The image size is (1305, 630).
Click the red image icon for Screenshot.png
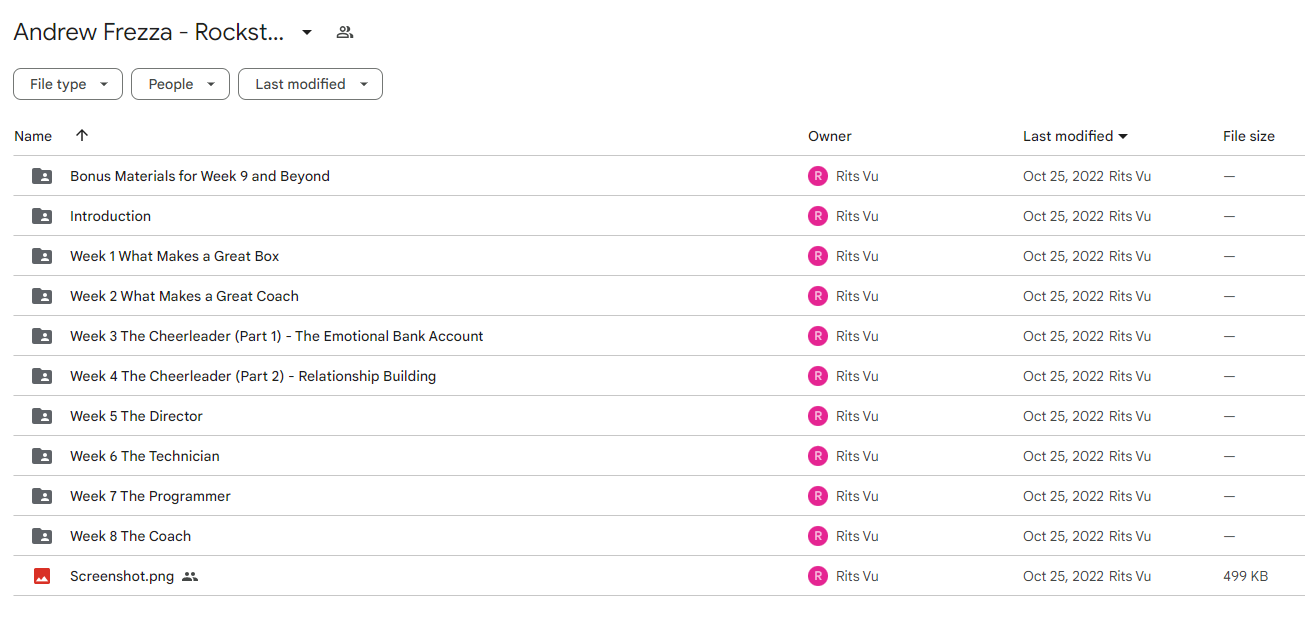click(x=42, y=576)
